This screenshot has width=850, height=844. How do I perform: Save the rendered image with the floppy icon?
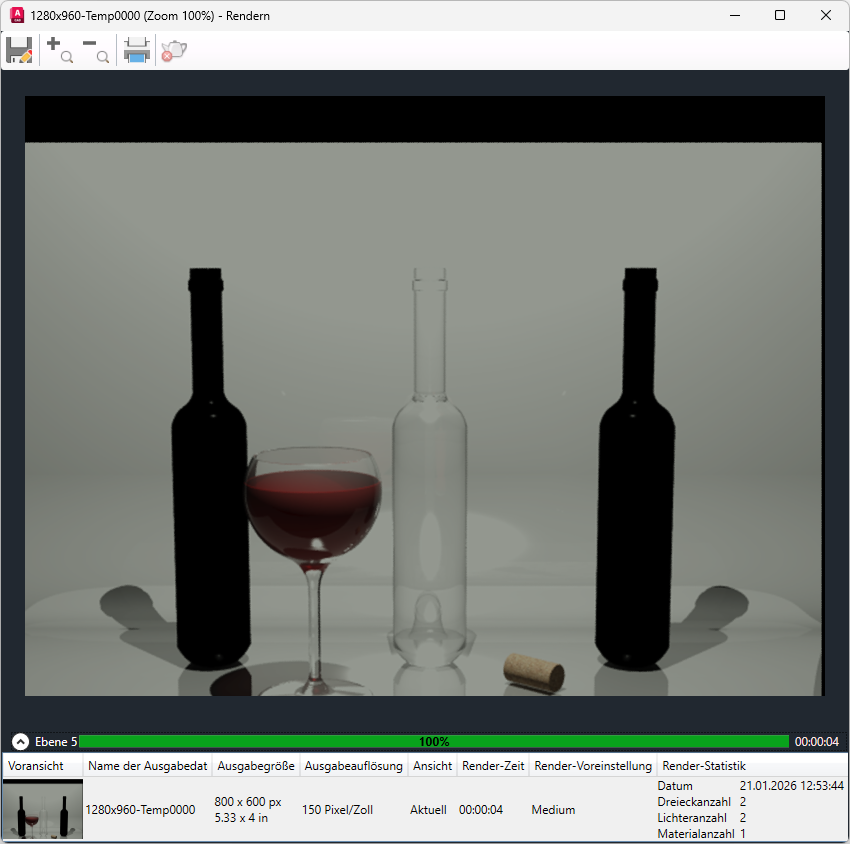(20, 50)
